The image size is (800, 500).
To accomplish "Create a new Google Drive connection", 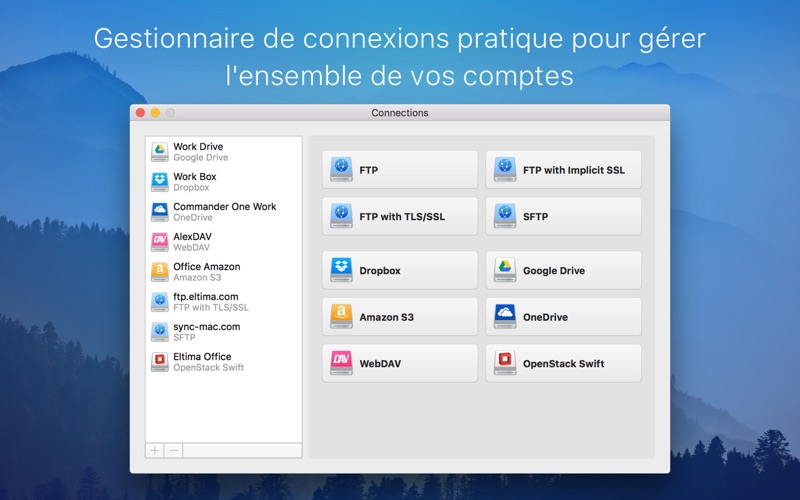I will tap(563, 270).
